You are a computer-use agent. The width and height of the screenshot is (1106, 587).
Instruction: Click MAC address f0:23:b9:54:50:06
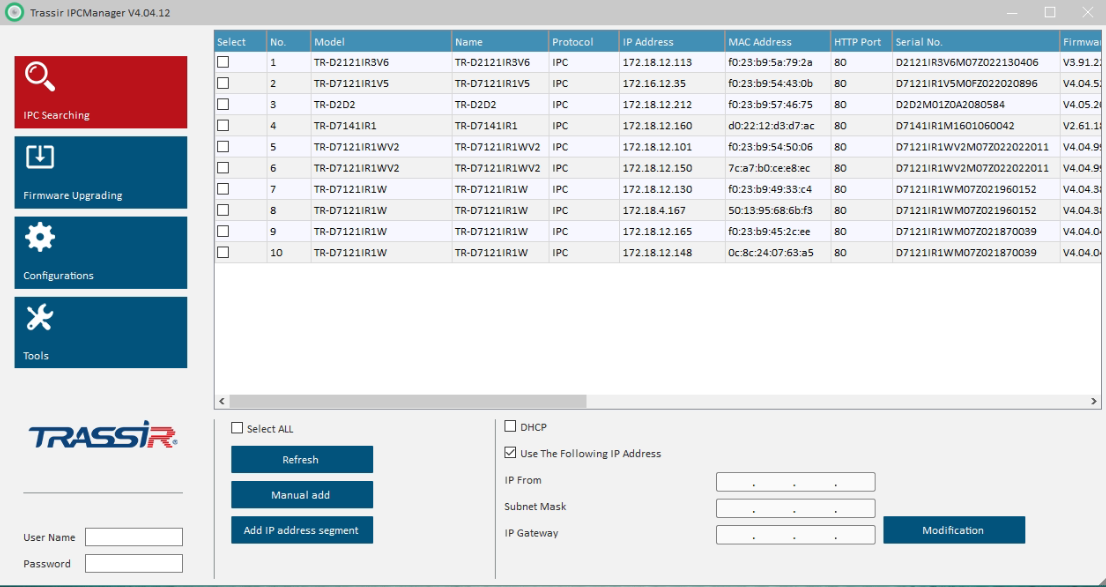(x=771, y=147)
